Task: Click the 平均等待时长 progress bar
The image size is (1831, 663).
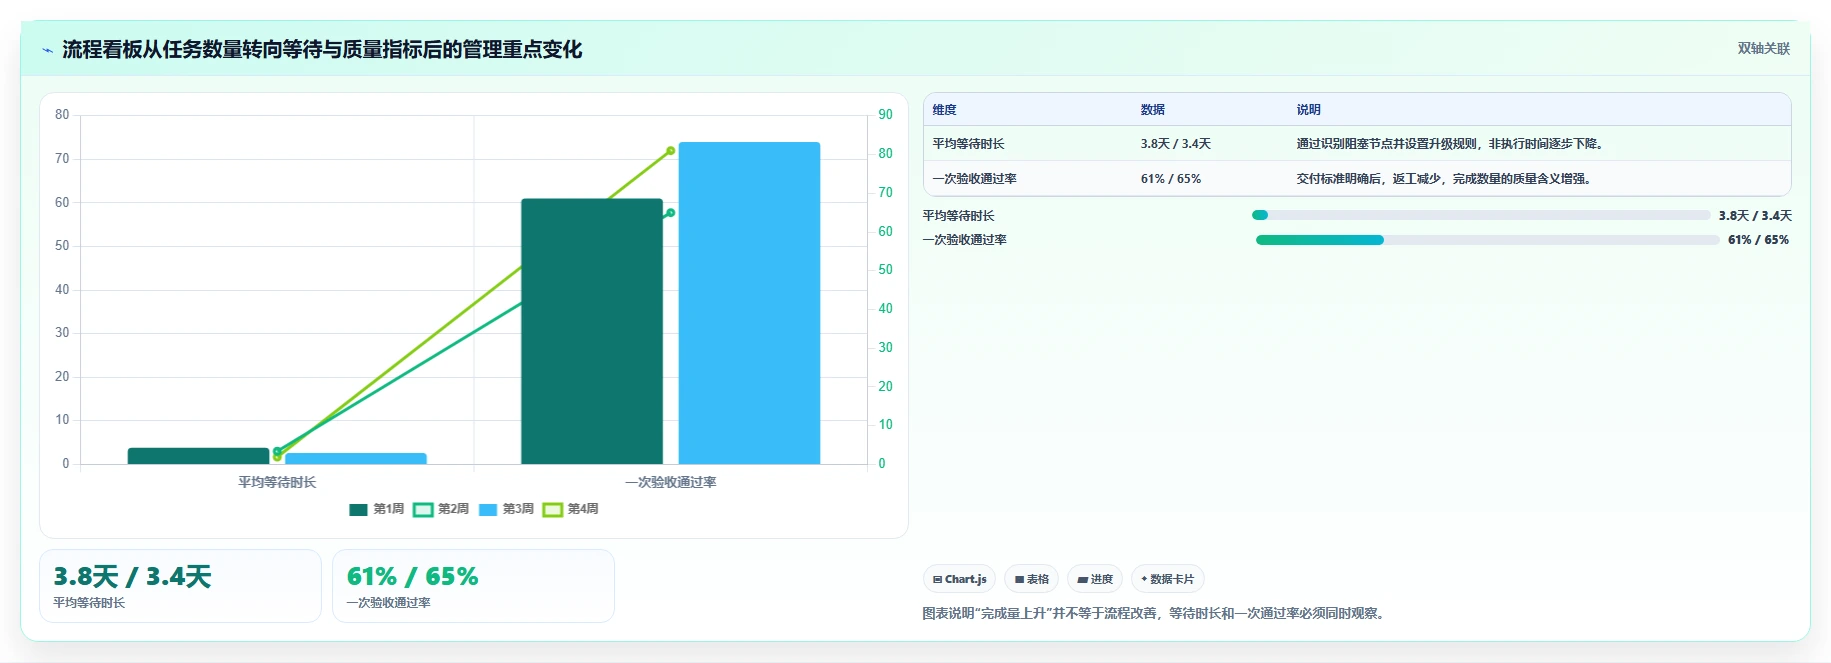Action: (1481, 215)
